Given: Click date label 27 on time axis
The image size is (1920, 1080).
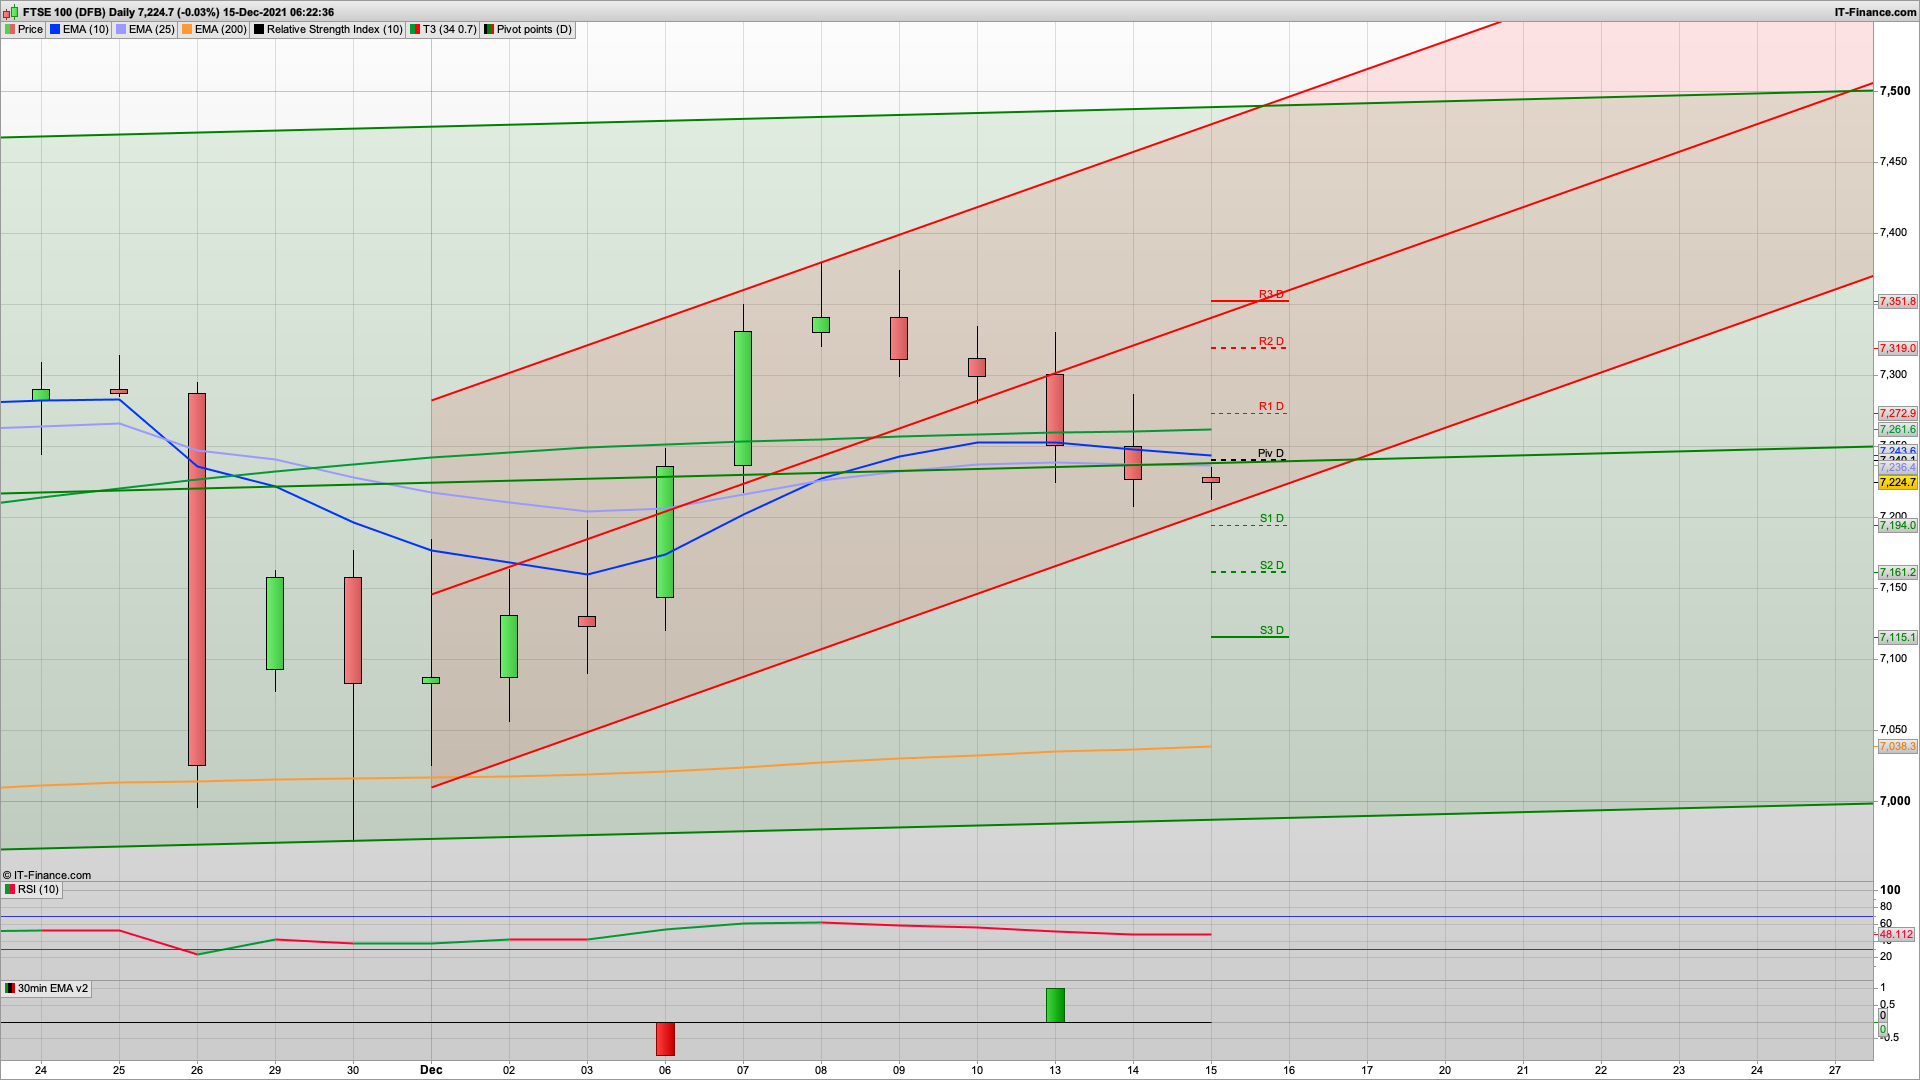Looking at the screenshot, I should [1835, 1070].
